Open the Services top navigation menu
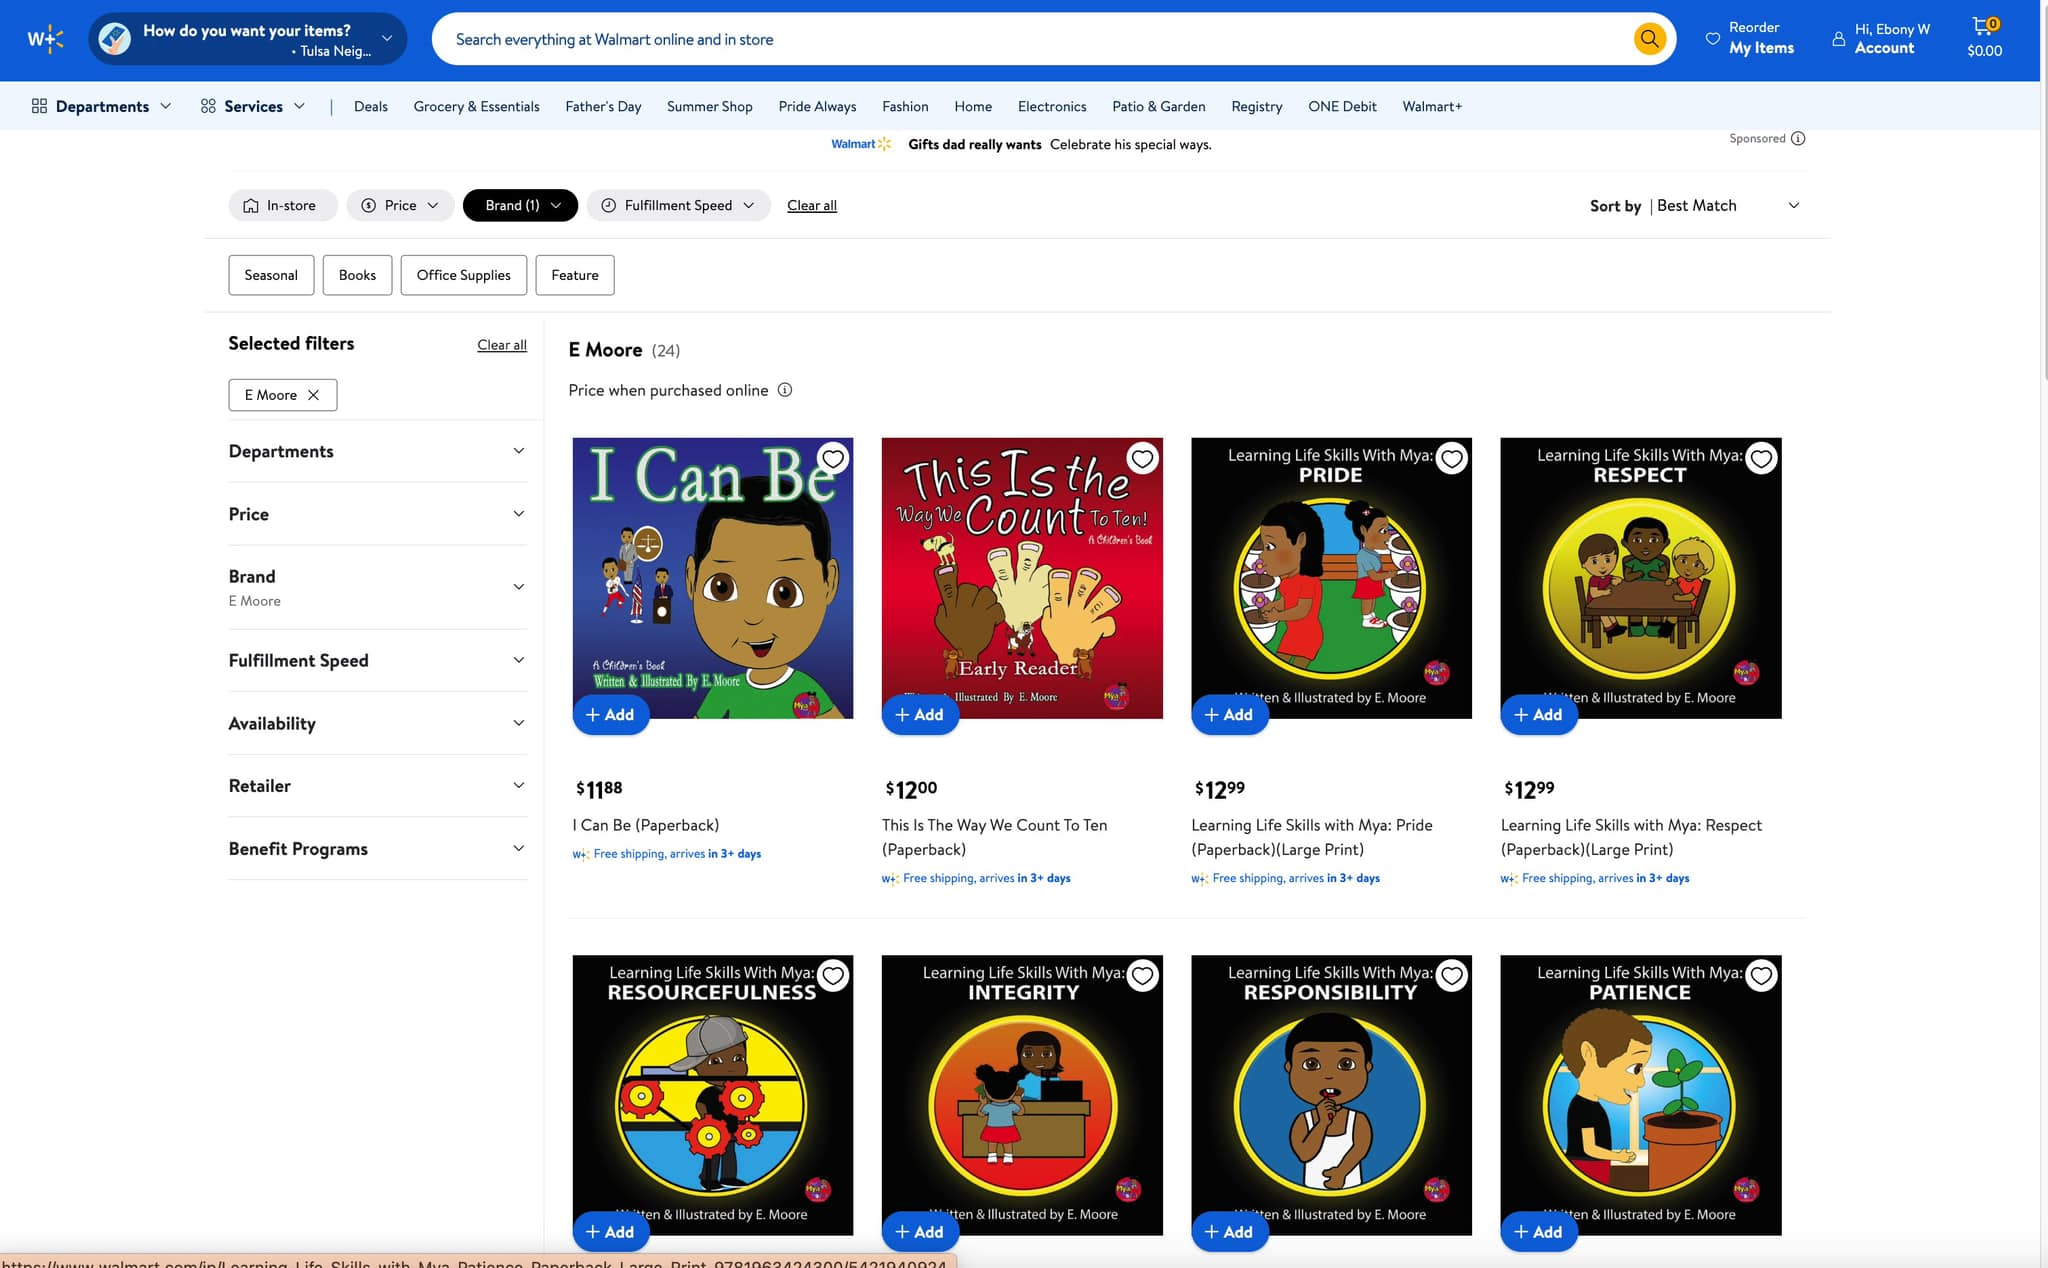 pyautogui.click(x=252, y=106)
